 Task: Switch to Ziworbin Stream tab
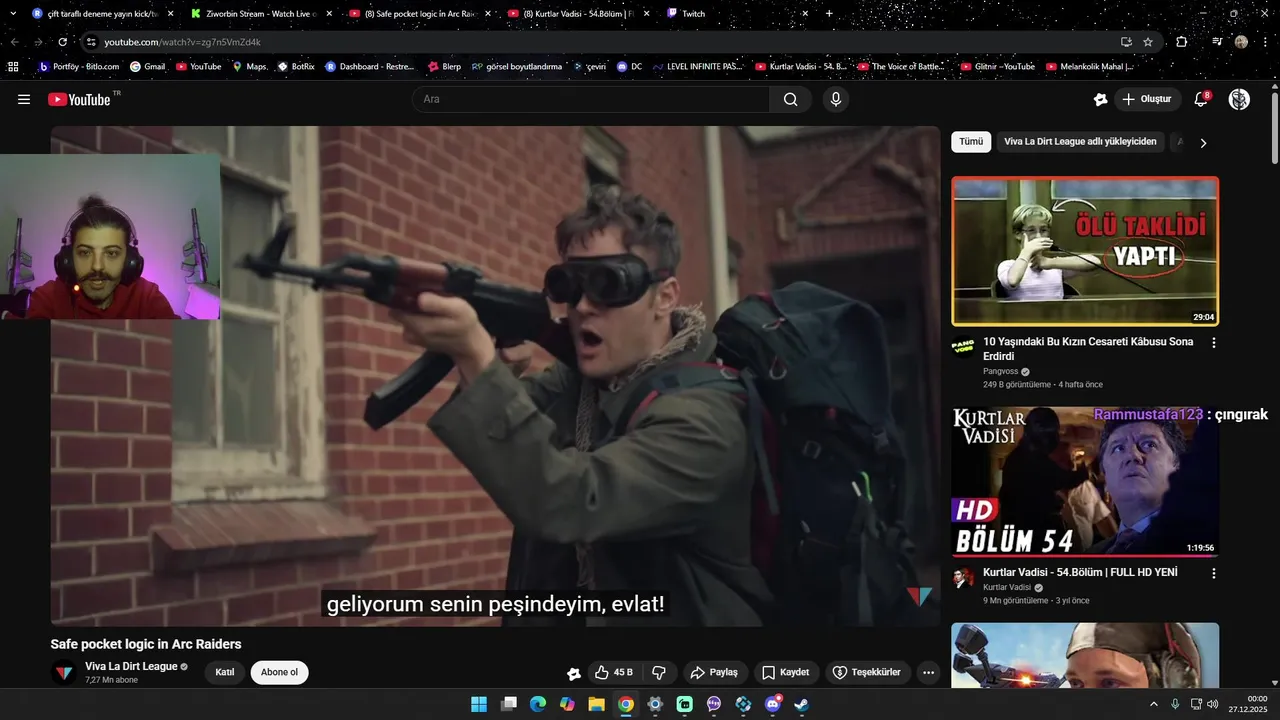tap(260, 14)
